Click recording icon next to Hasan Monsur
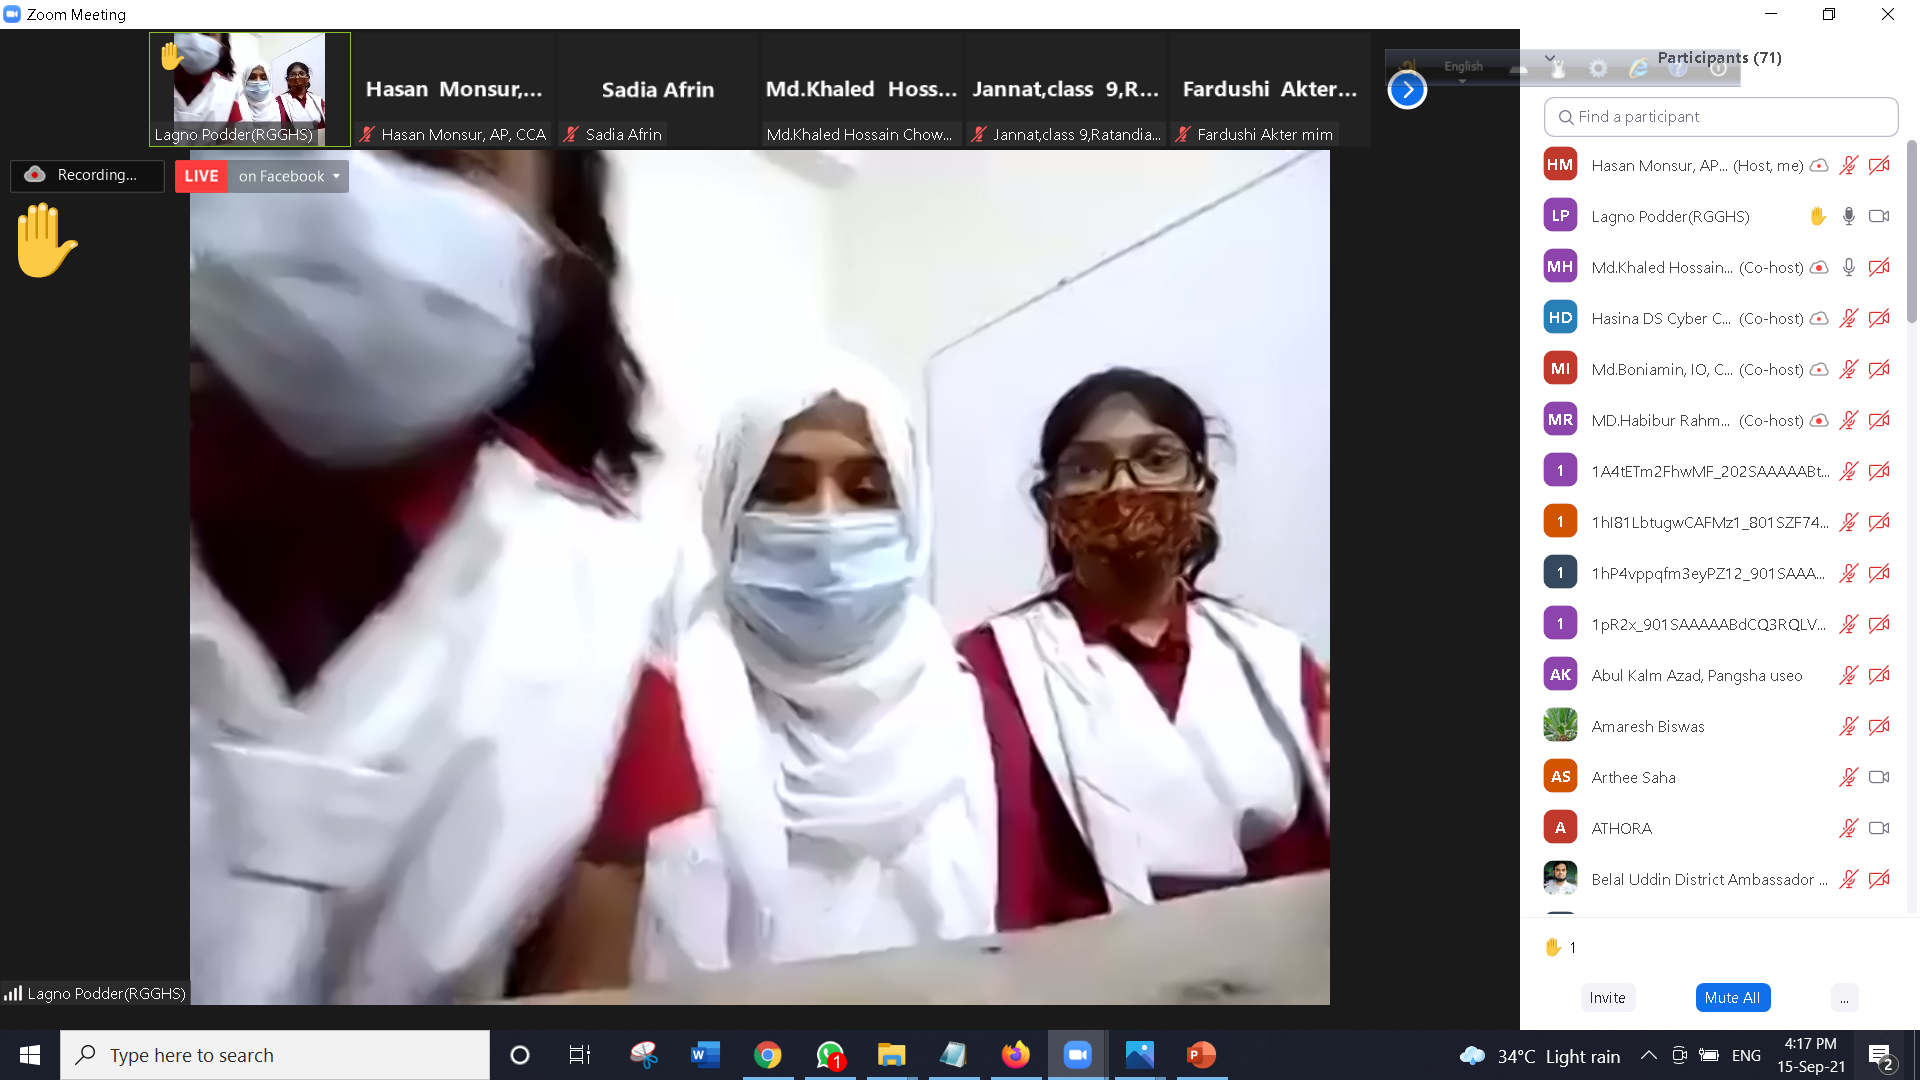Image resolution: width=1920 pixels, height=1080 pixels. (x=1819, y=166)
